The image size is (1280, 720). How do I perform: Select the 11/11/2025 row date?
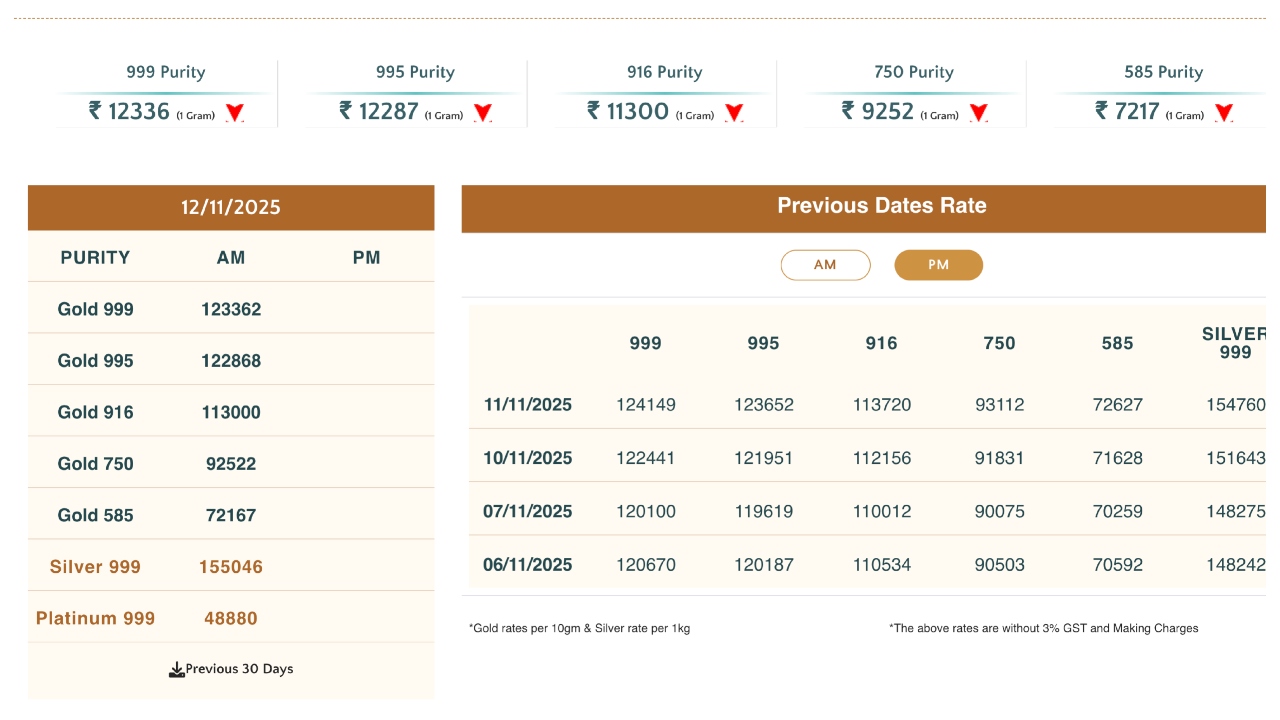click(x=527, y=405)
